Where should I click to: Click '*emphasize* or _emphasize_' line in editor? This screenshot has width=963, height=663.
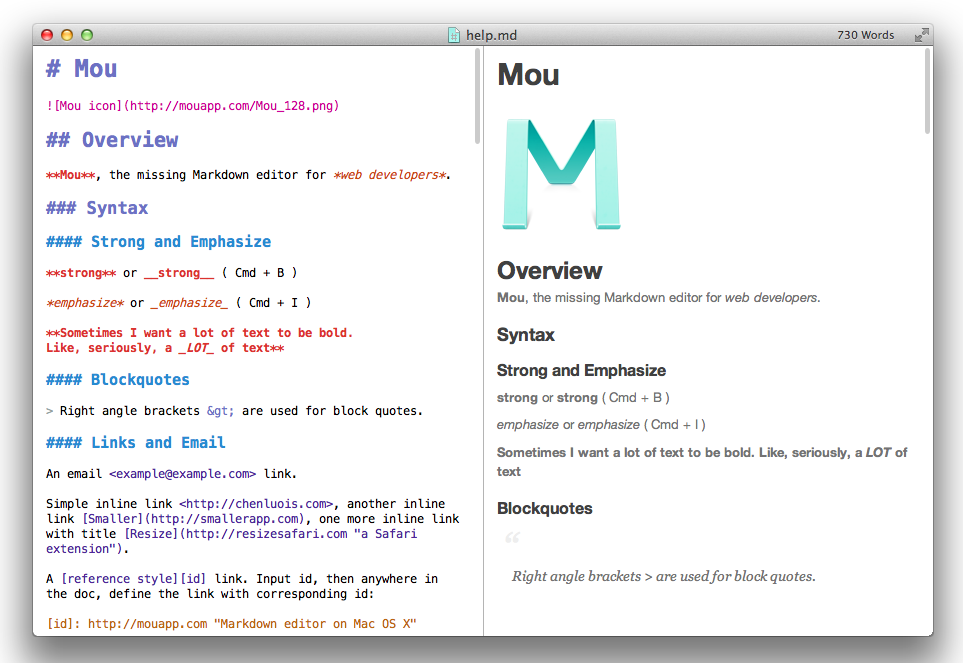click(x=179, y=303)
